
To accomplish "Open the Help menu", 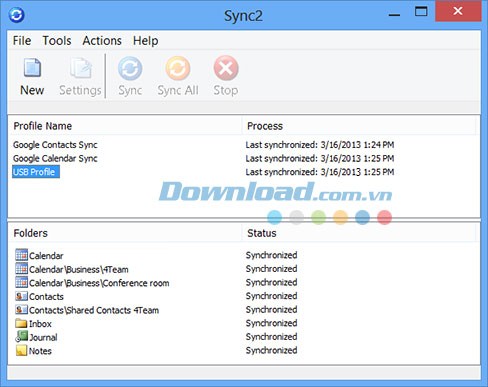I will (x=146, y=41).
